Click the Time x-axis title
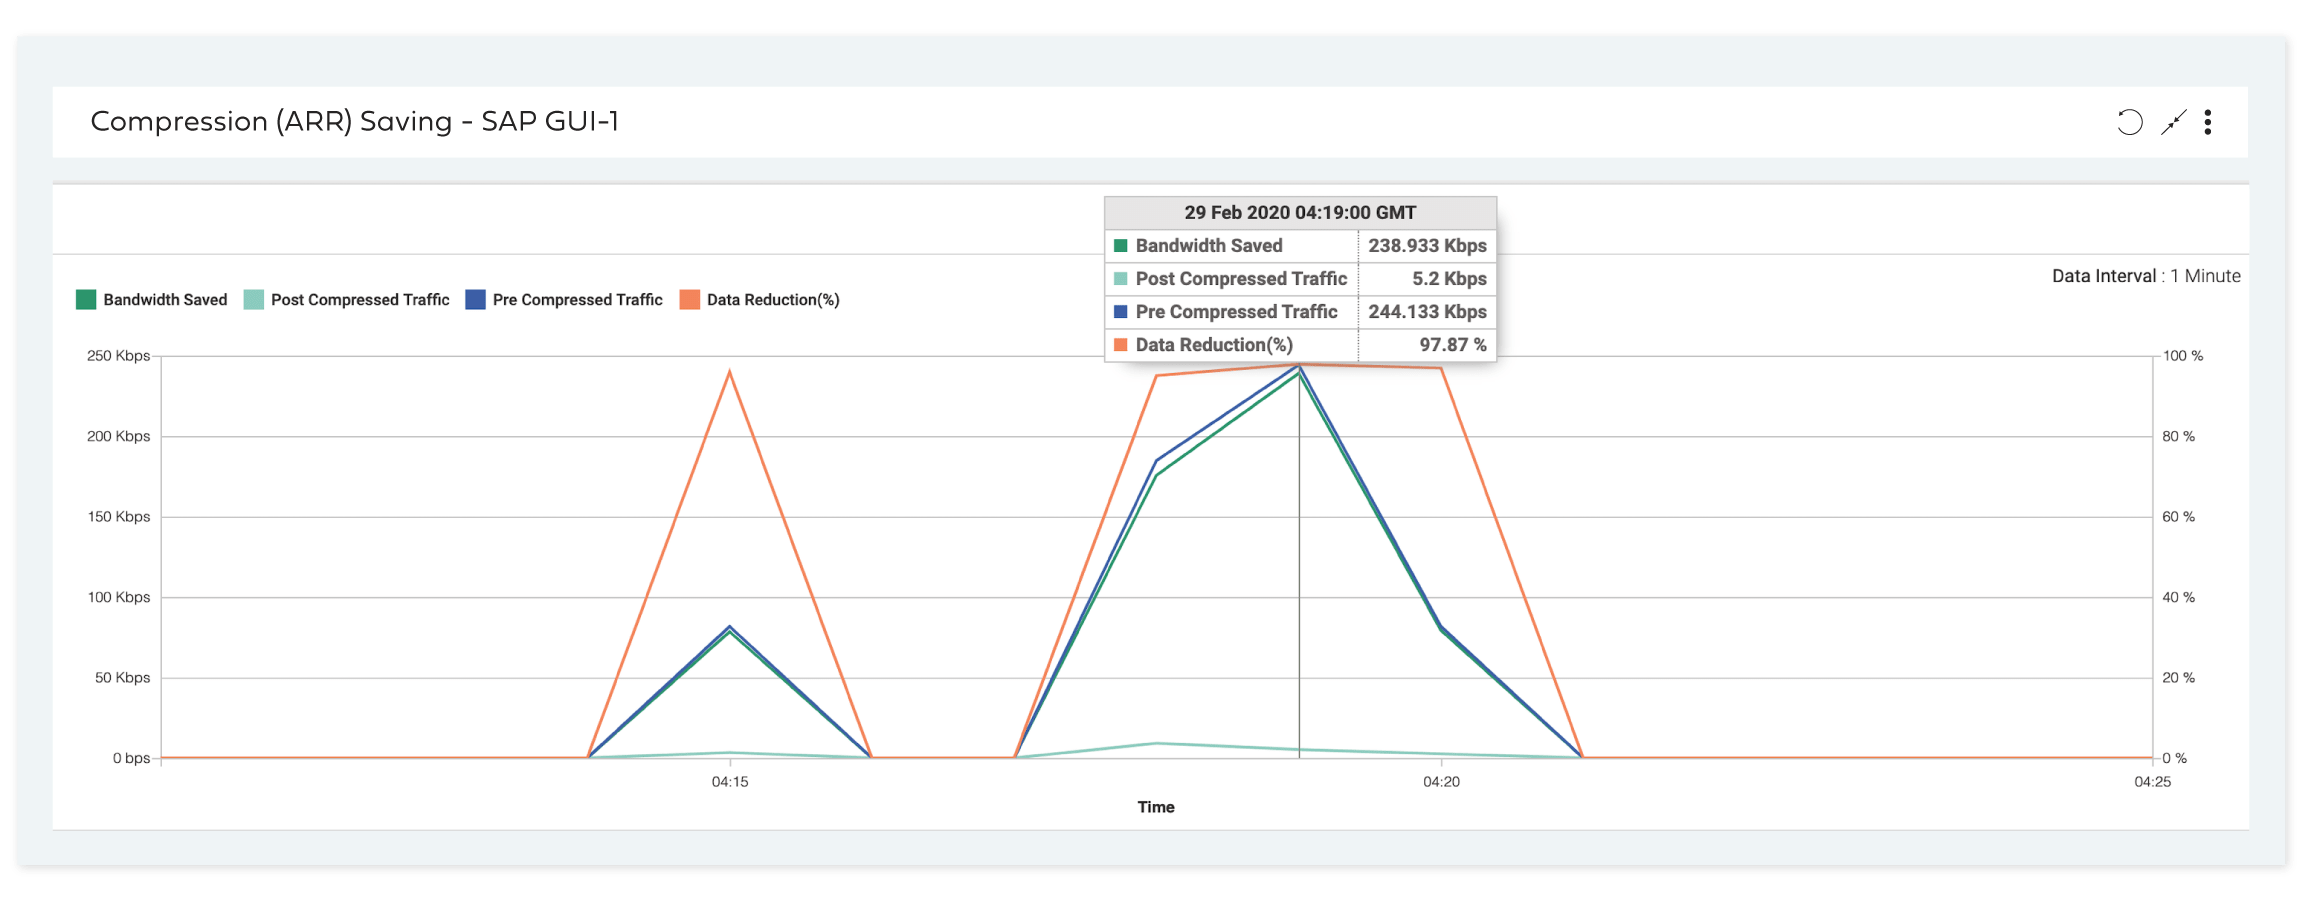Viewport: 2303px width, 901px height. [1156, 807]
